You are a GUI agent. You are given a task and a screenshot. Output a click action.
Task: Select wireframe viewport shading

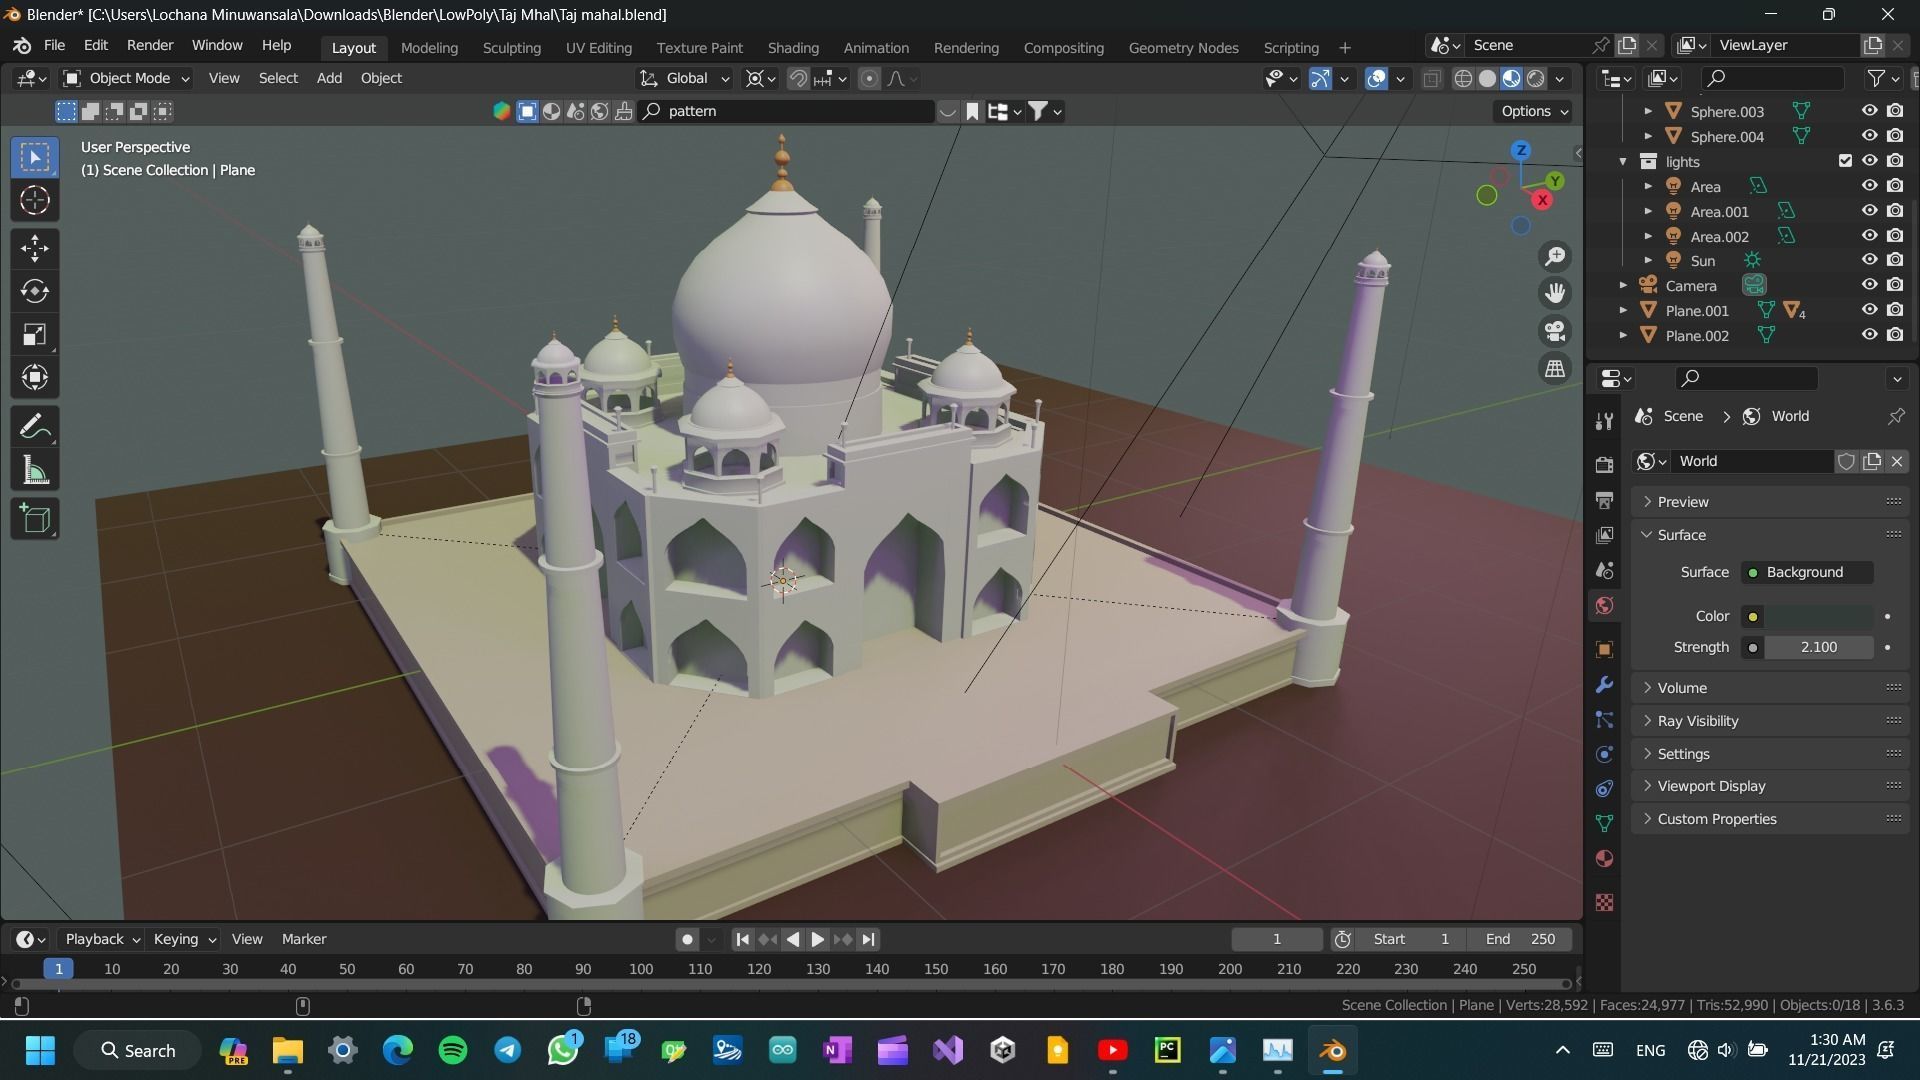point(1463,79)
